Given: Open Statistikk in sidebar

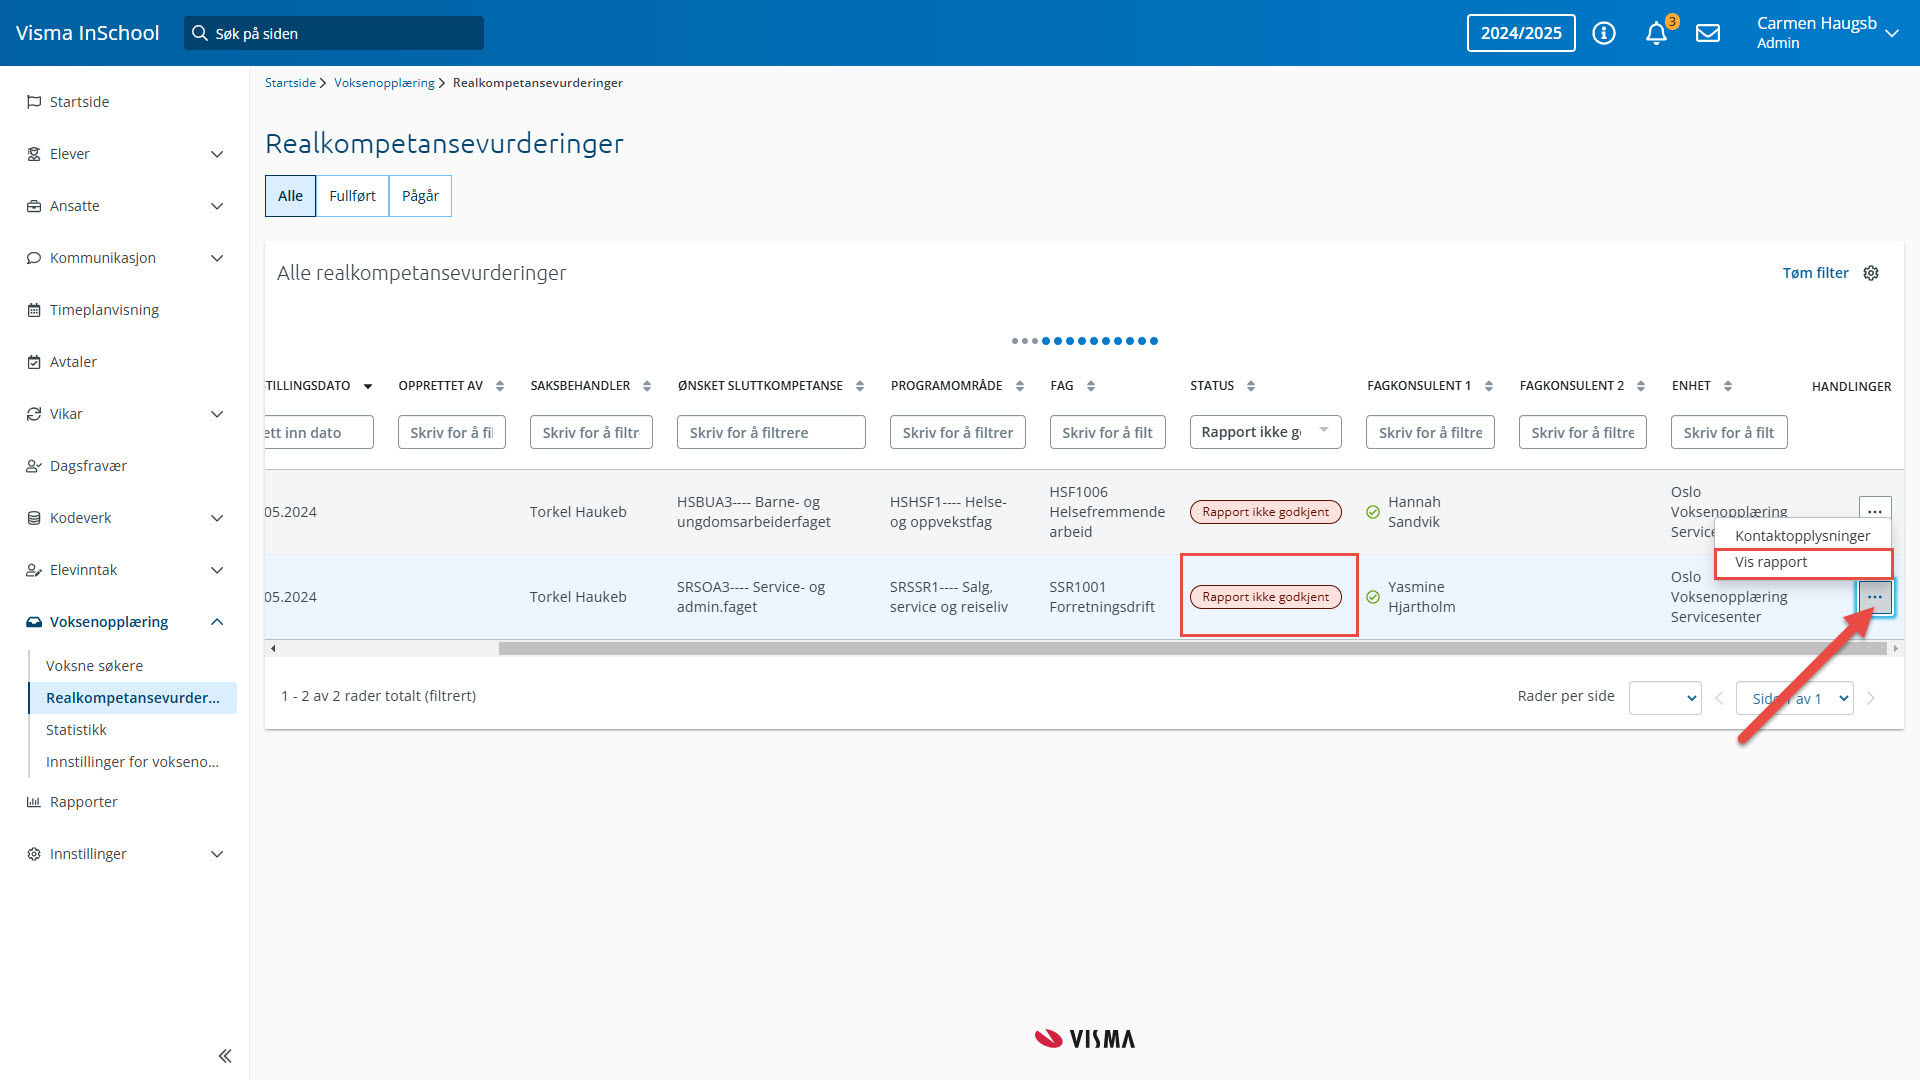Looking at the screenshot, I should pos(76,730).
